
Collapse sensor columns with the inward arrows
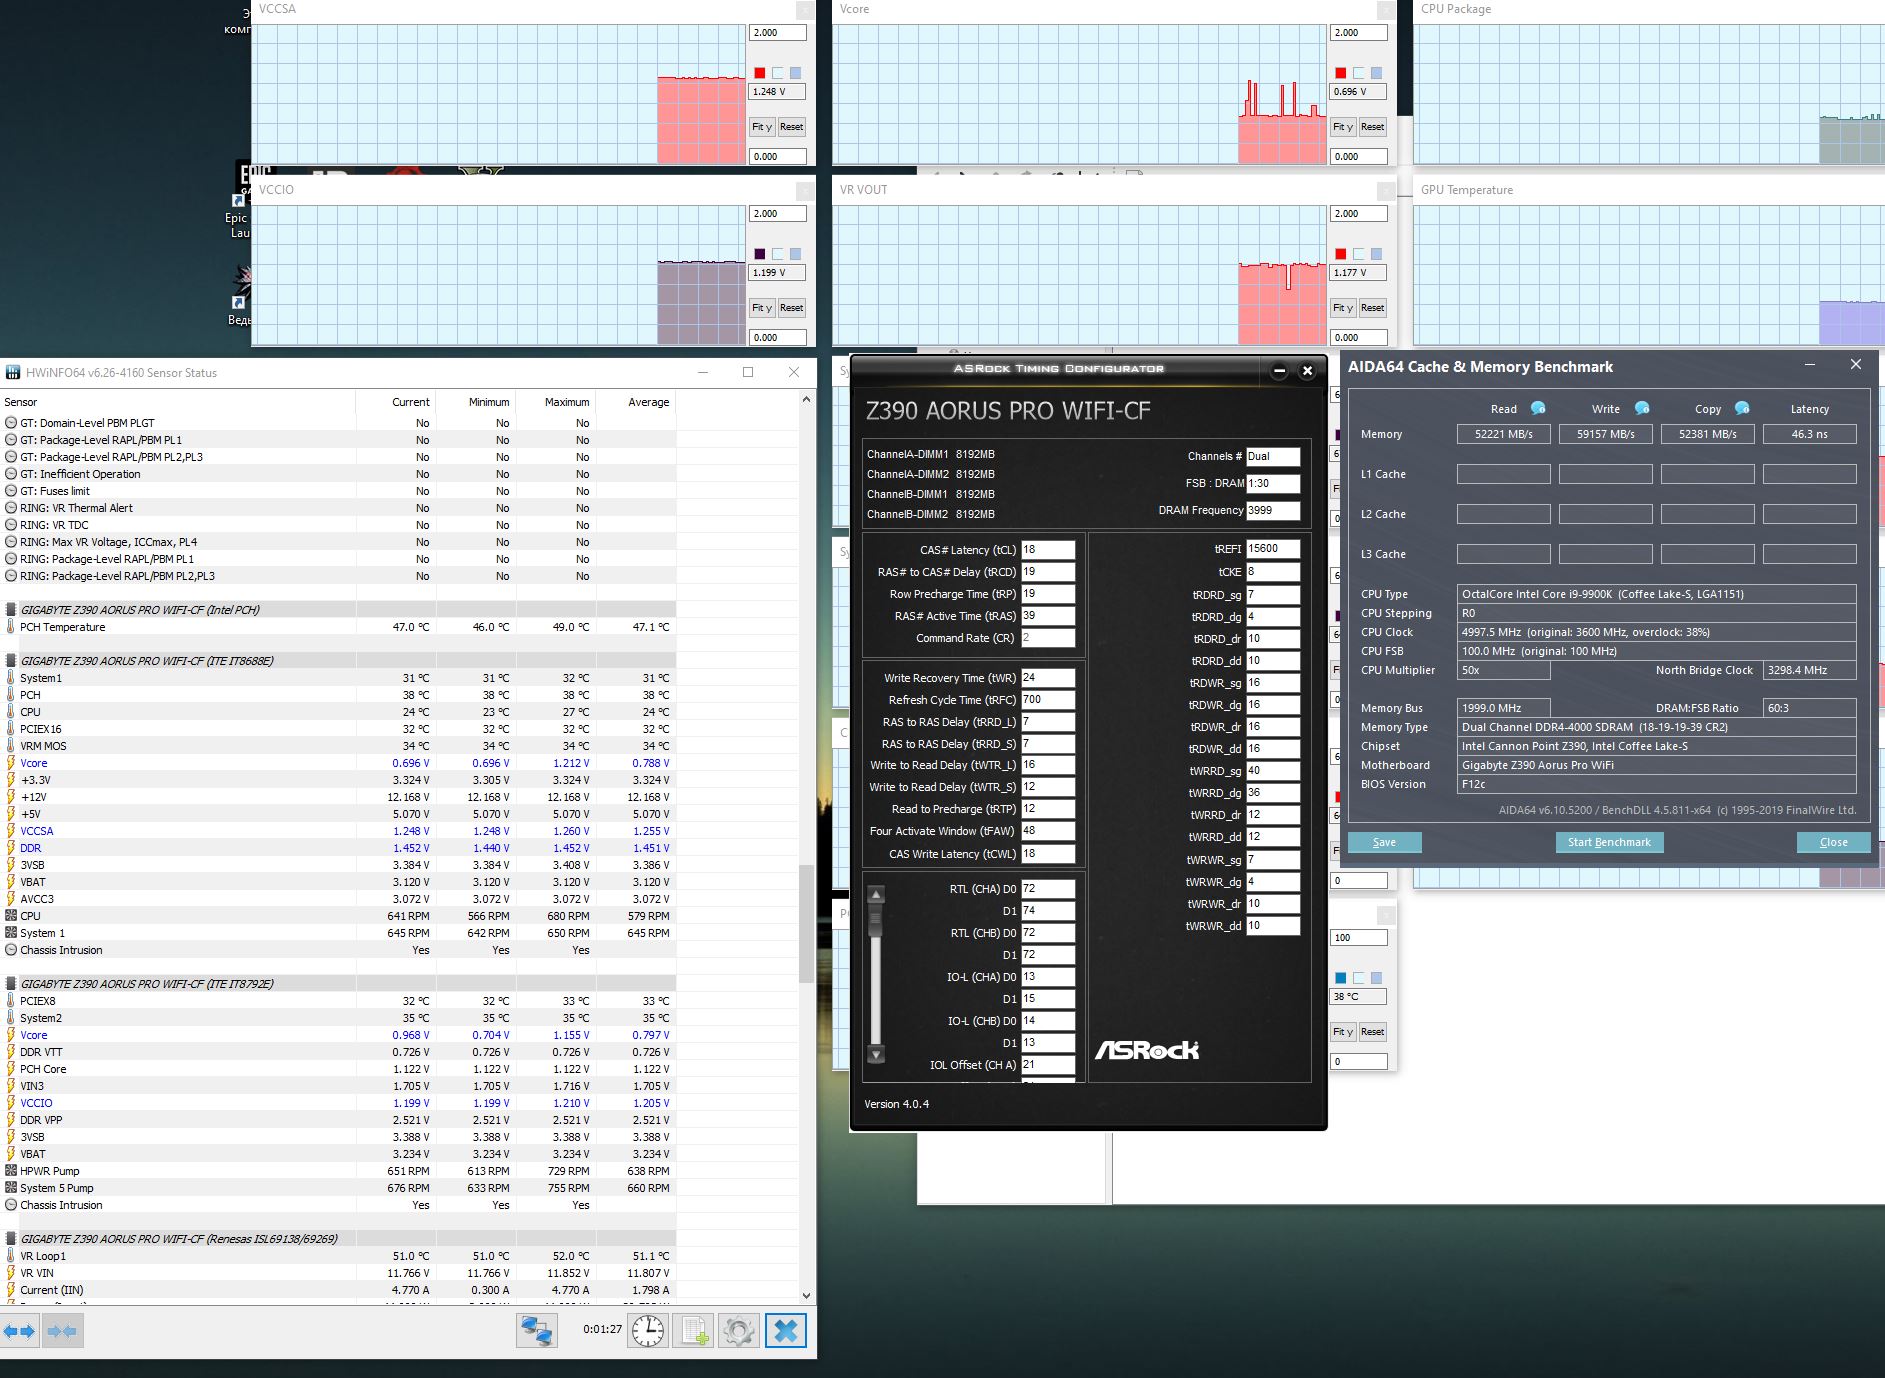pos(62,1331)
